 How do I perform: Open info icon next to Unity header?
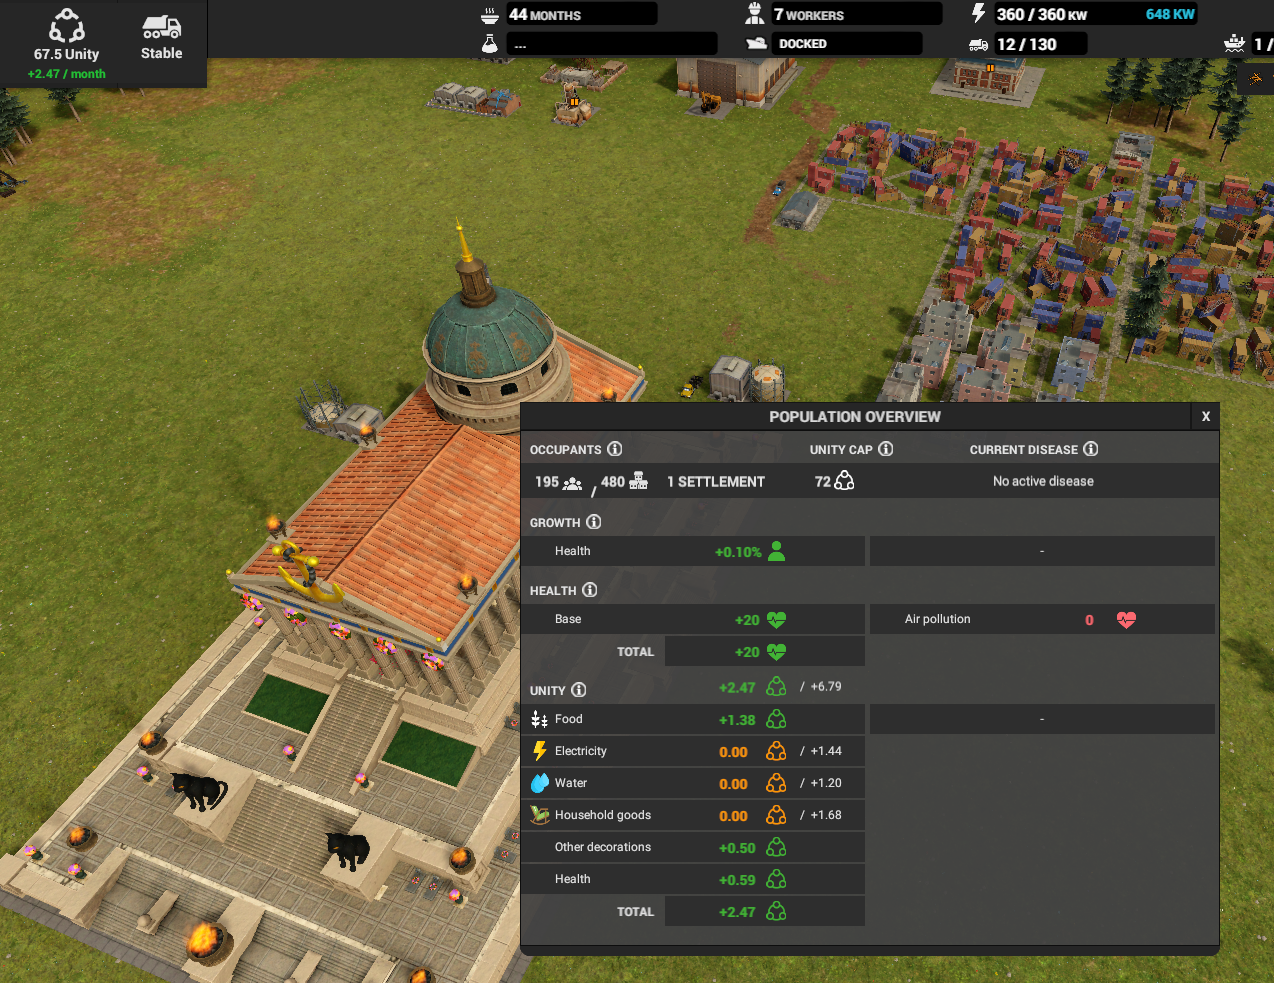point(579,690)
